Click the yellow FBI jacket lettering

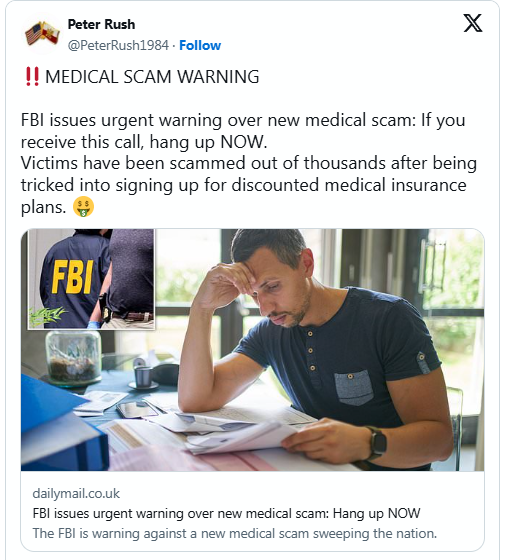click(73, 276)
